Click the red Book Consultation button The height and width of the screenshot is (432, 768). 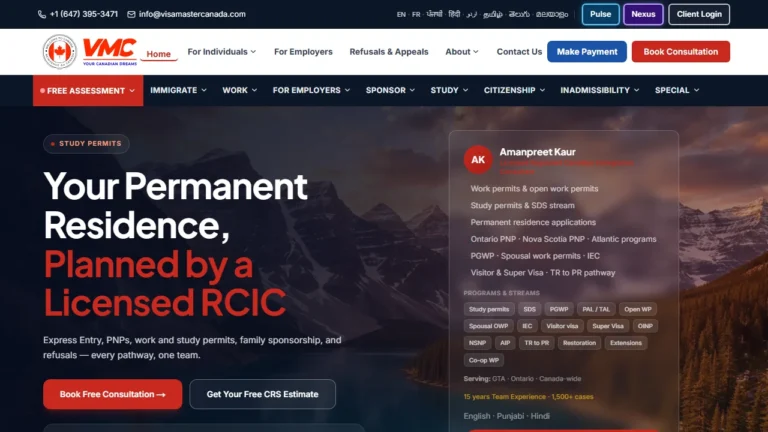(x=681, y=51)
